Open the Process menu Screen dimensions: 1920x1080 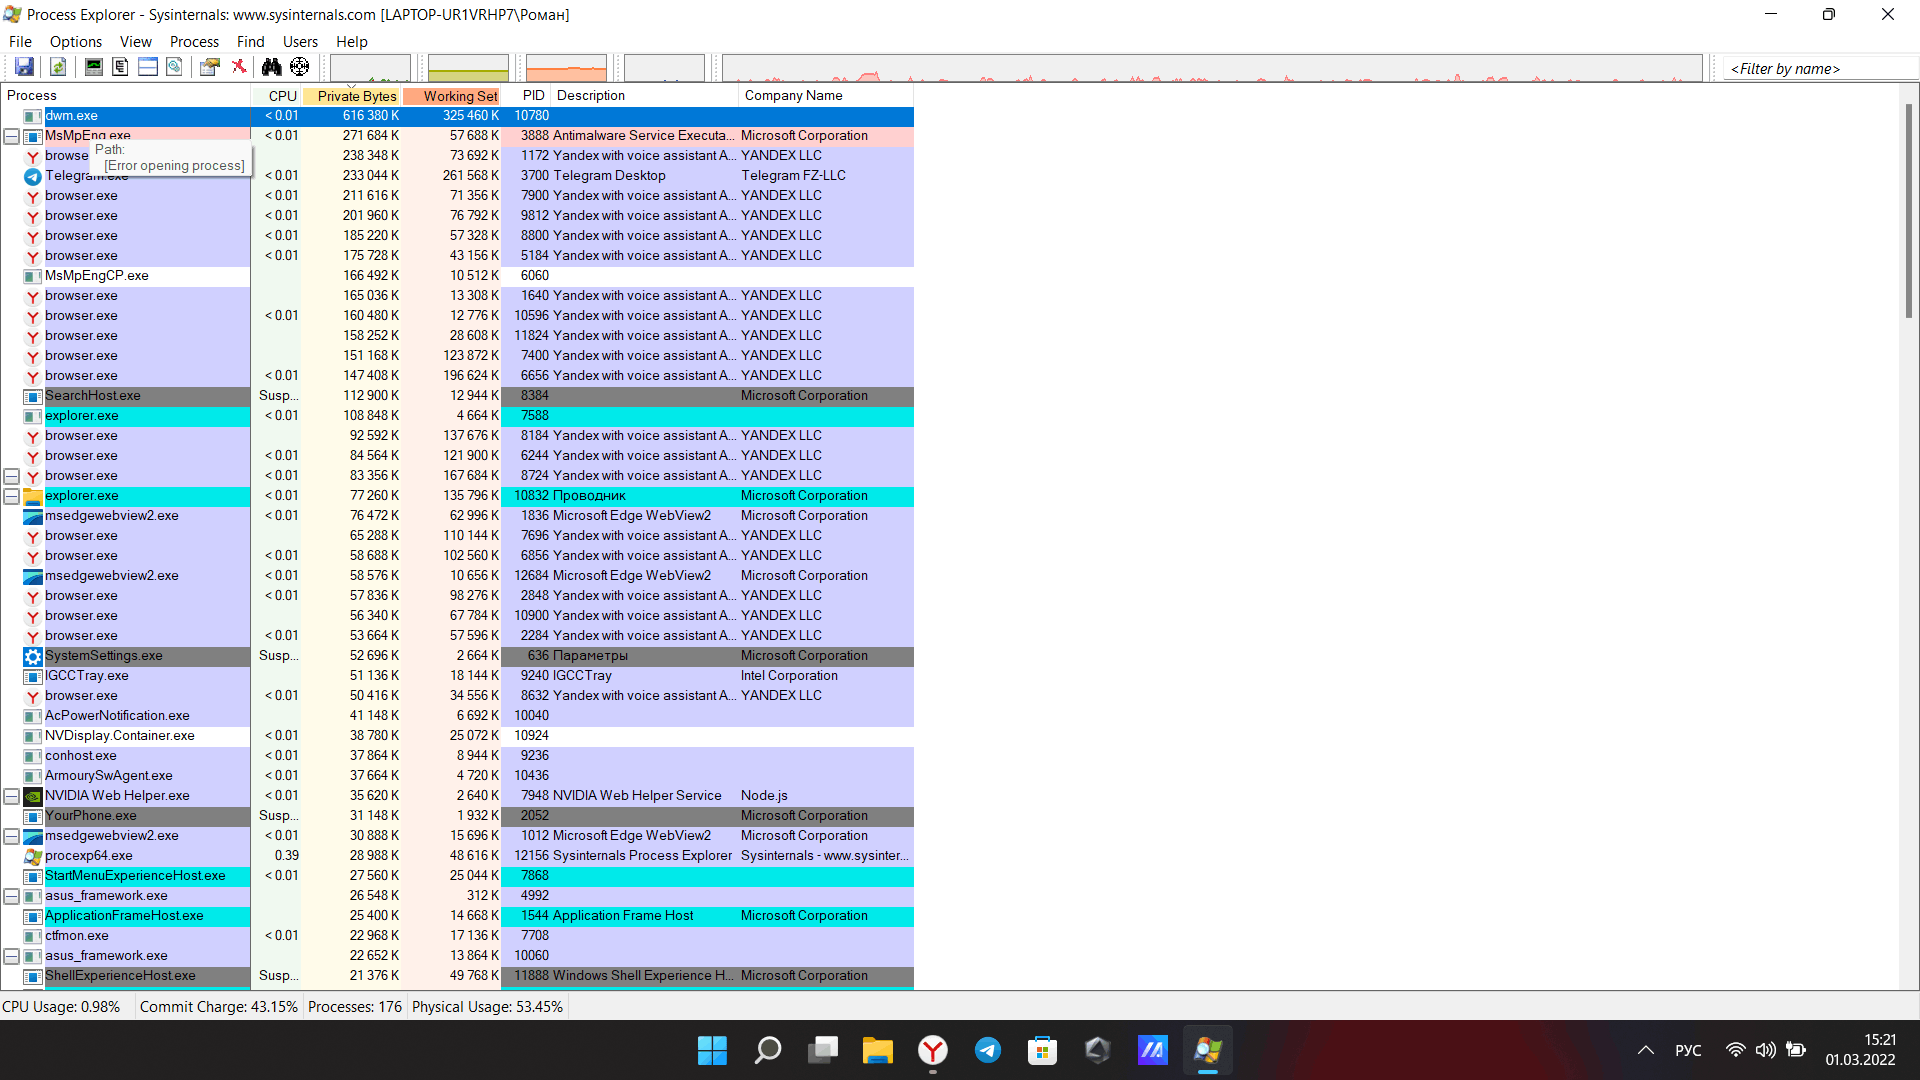[194, 42]
